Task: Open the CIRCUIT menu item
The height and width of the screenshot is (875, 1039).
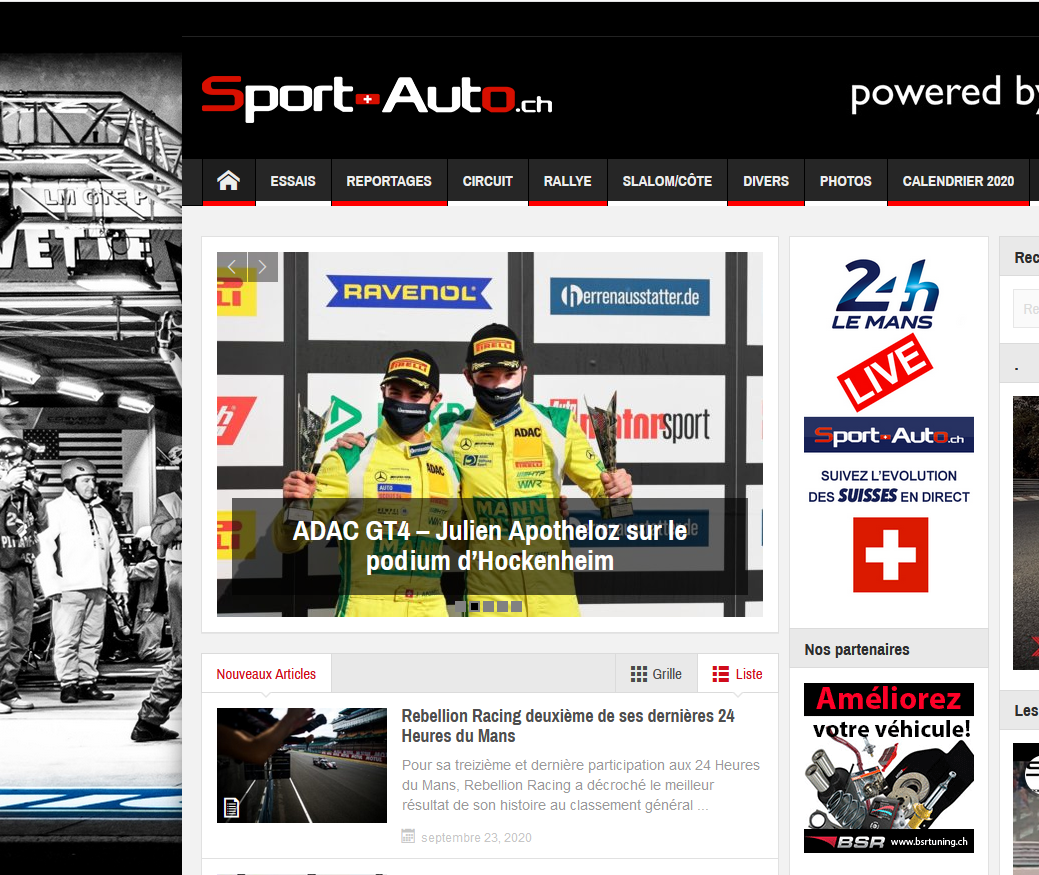Action: (x=488, y=181)
